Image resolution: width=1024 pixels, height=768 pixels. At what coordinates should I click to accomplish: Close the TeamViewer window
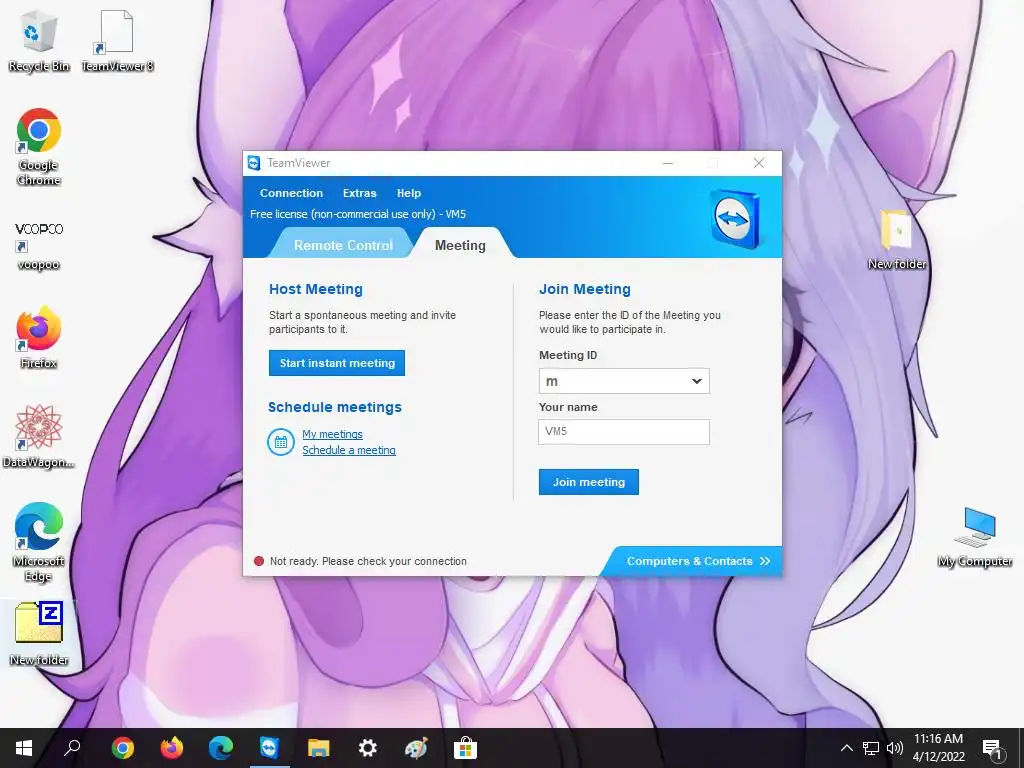coord(759,163)
